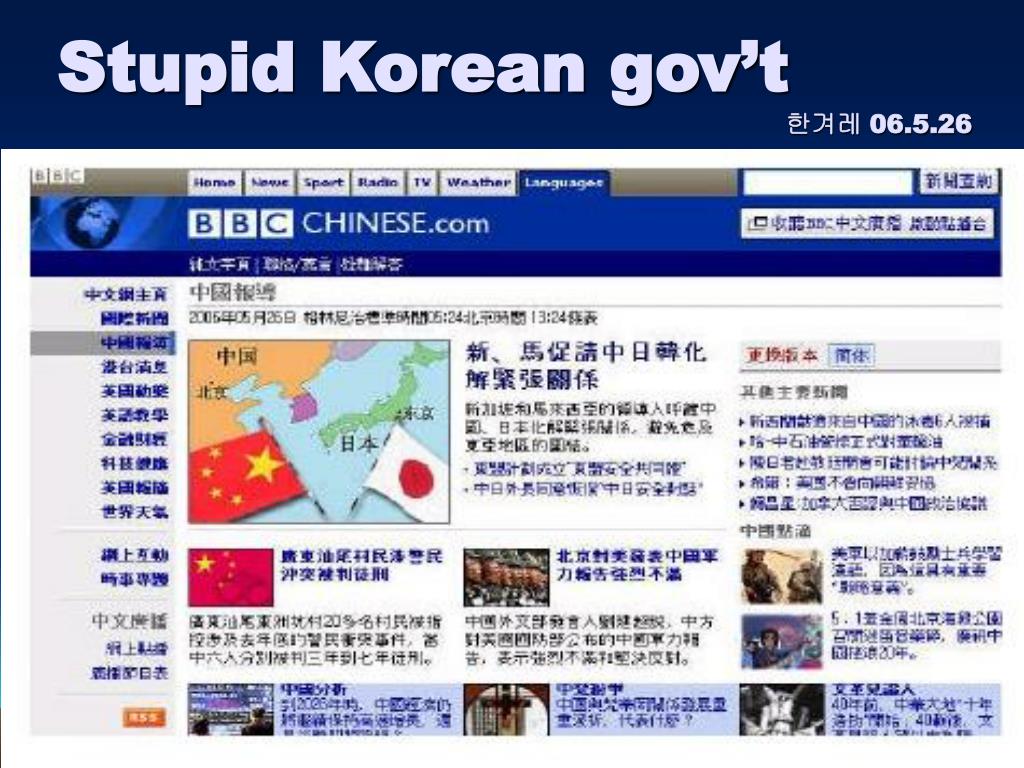Click the China-Japan map lead image

(x=319, y=432)
